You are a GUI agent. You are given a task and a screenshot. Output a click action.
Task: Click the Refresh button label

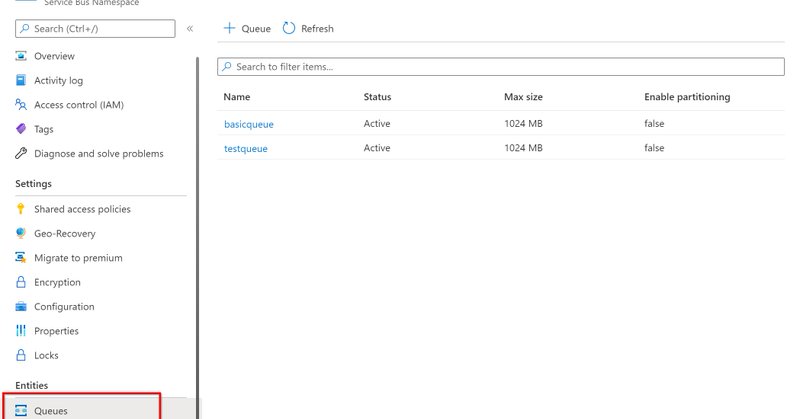coord(317,29)
